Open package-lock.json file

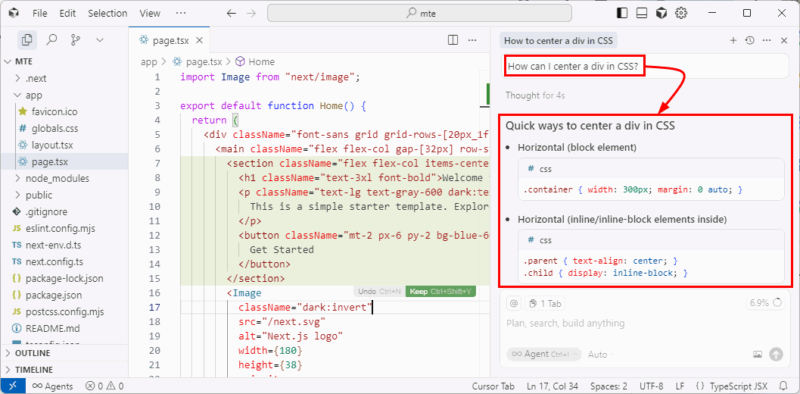point(64,278)
